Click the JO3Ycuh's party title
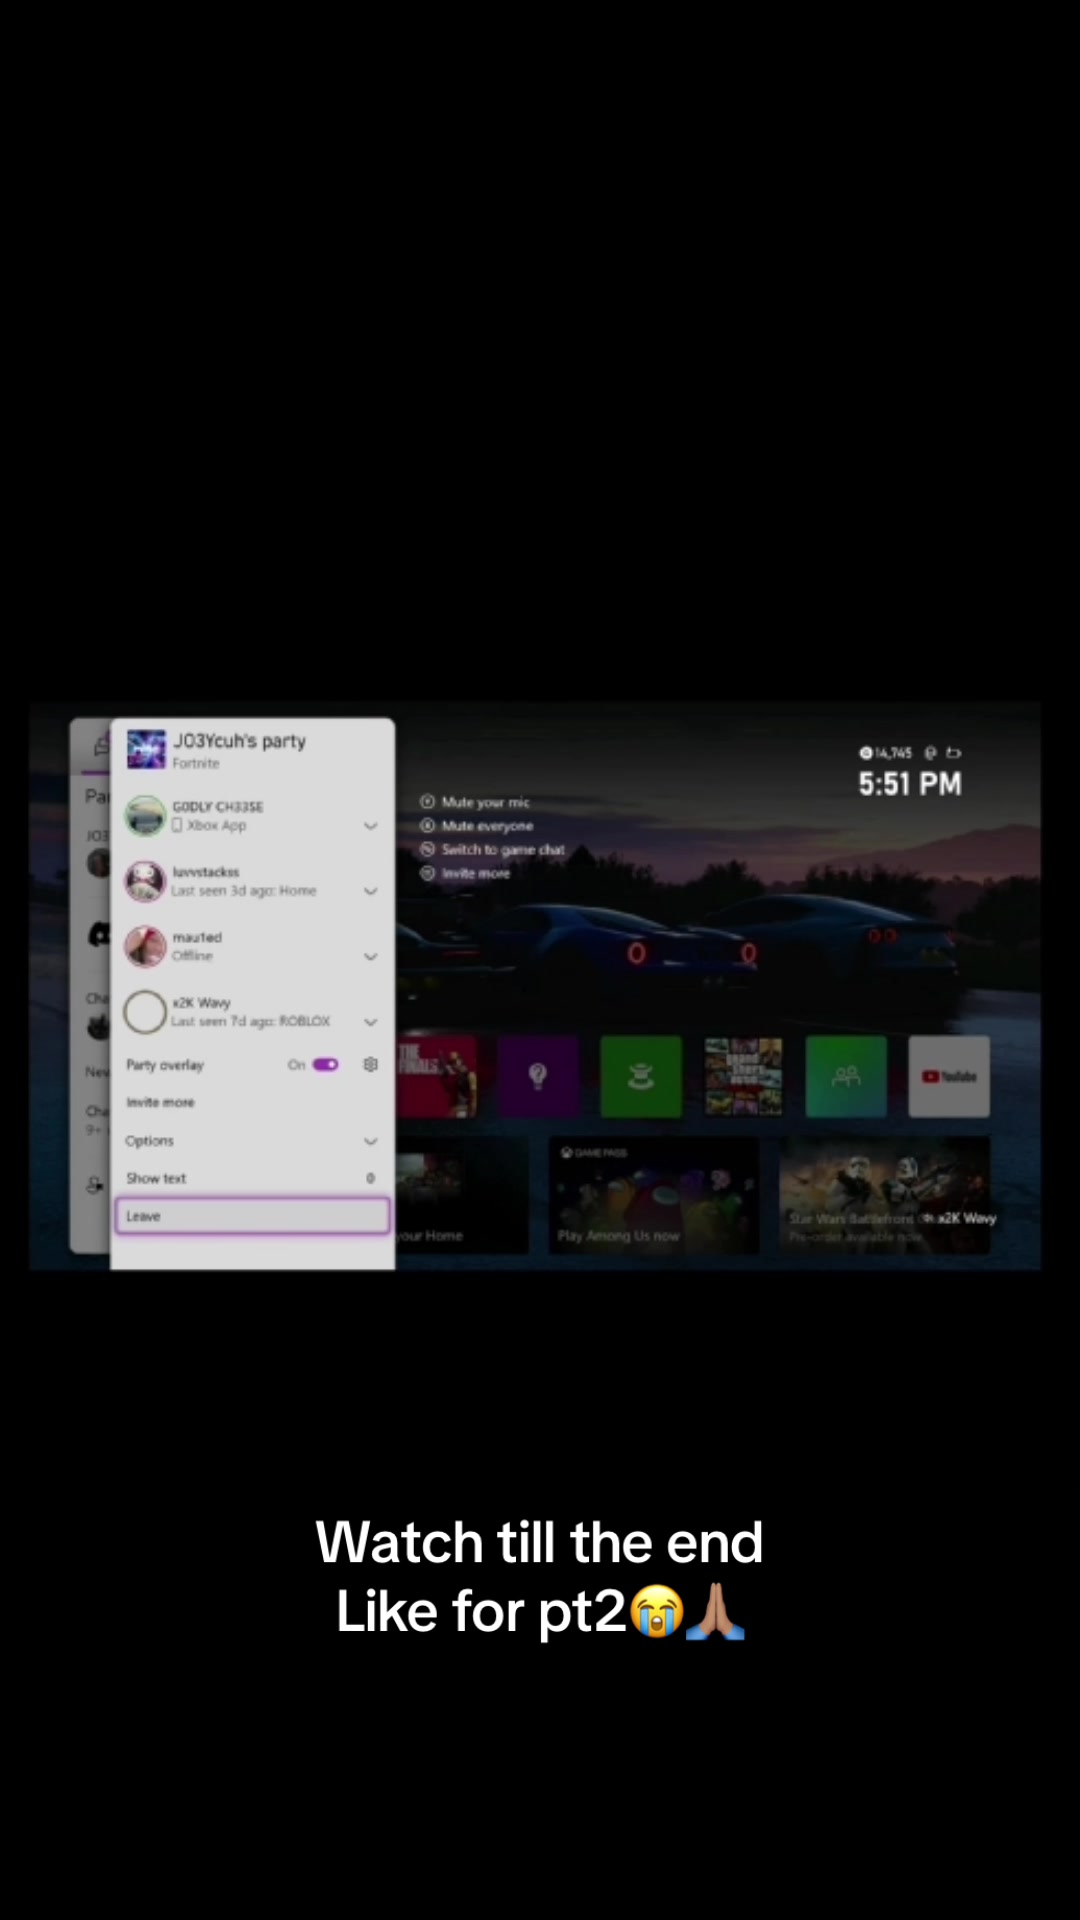The width and height of the screenshot is (1080, 1920). pos(240,741)
